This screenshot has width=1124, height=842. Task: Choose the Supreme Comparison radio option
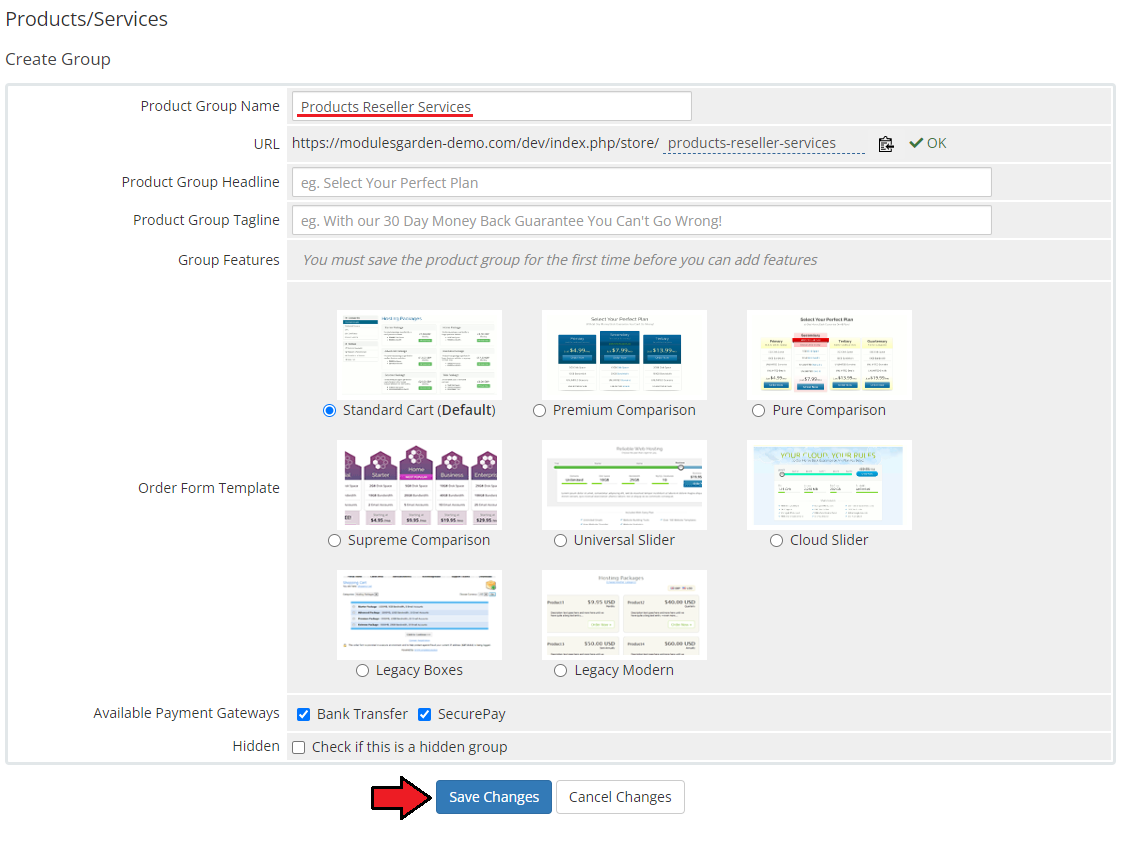pos(334,540)
